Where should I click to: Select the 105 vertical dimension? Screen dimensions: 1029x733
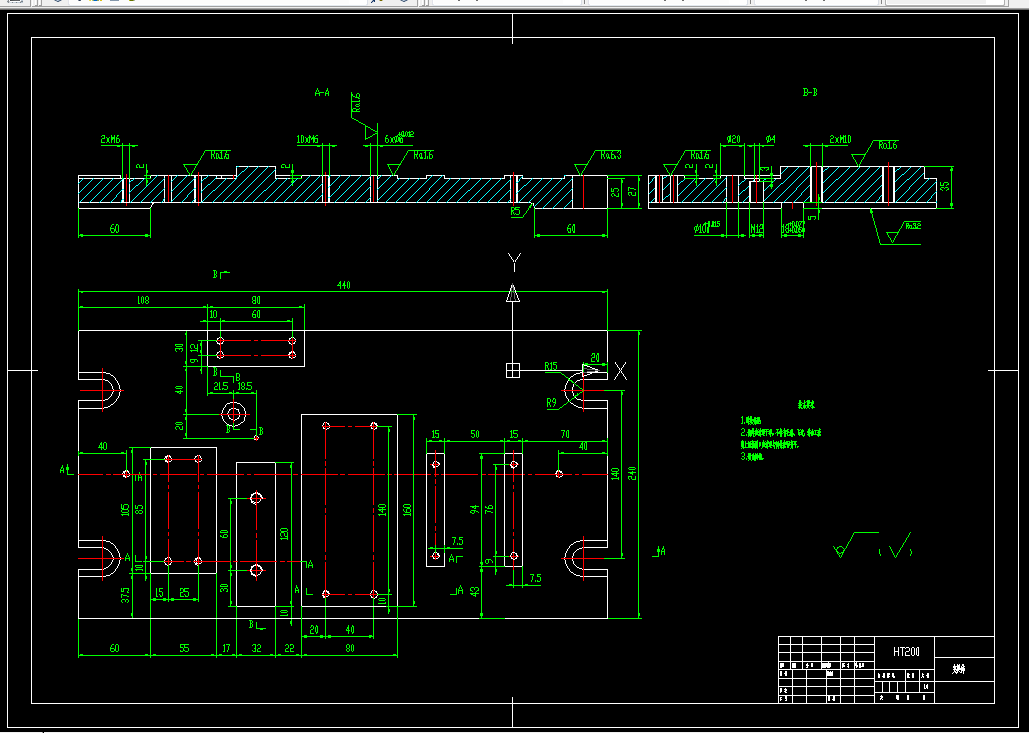click(125, 510)
